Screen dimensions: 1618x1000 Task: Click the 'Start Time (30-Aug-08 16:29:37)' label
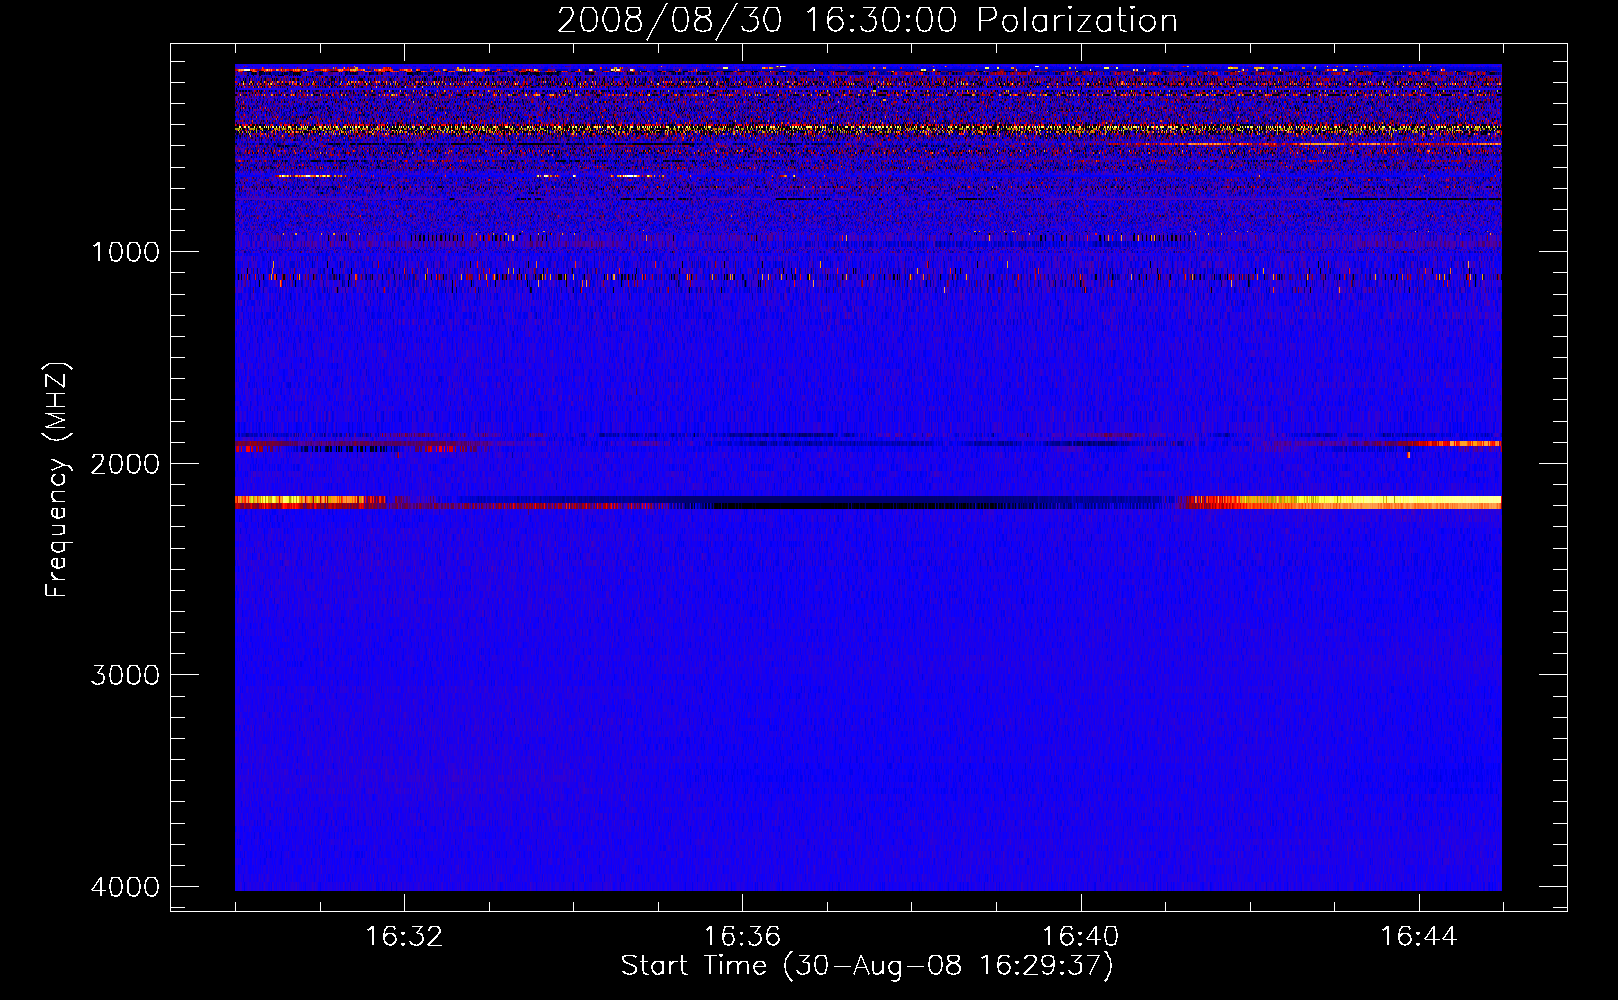point(867,966)
